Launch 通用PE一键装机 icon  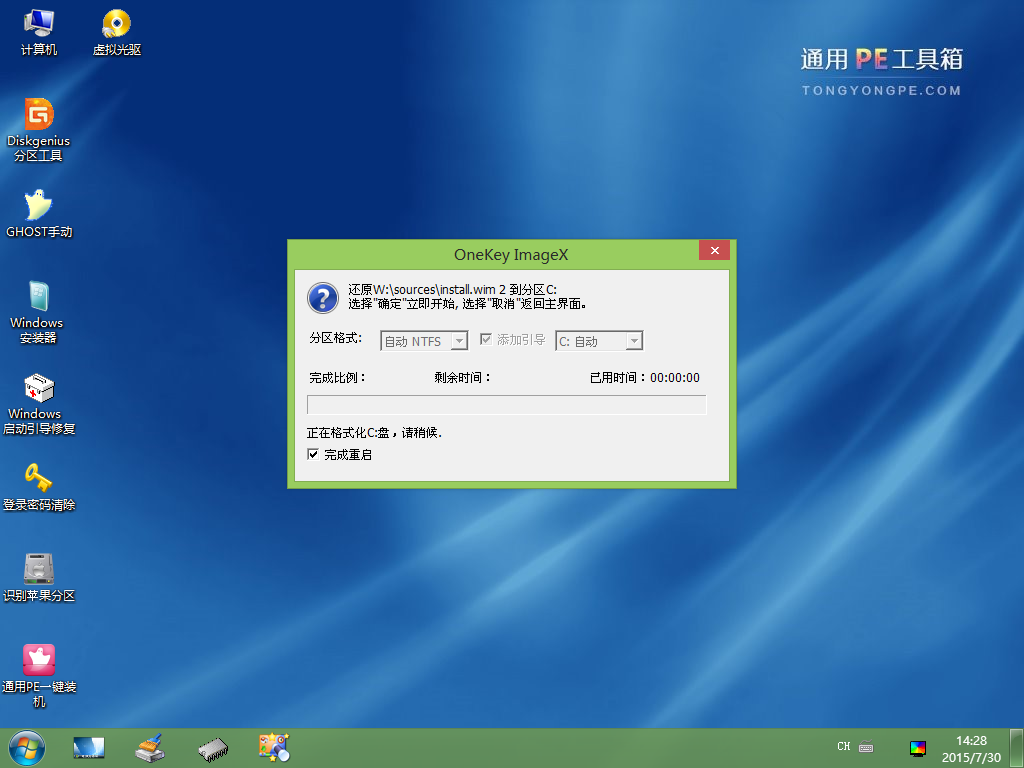click(39, 676)
